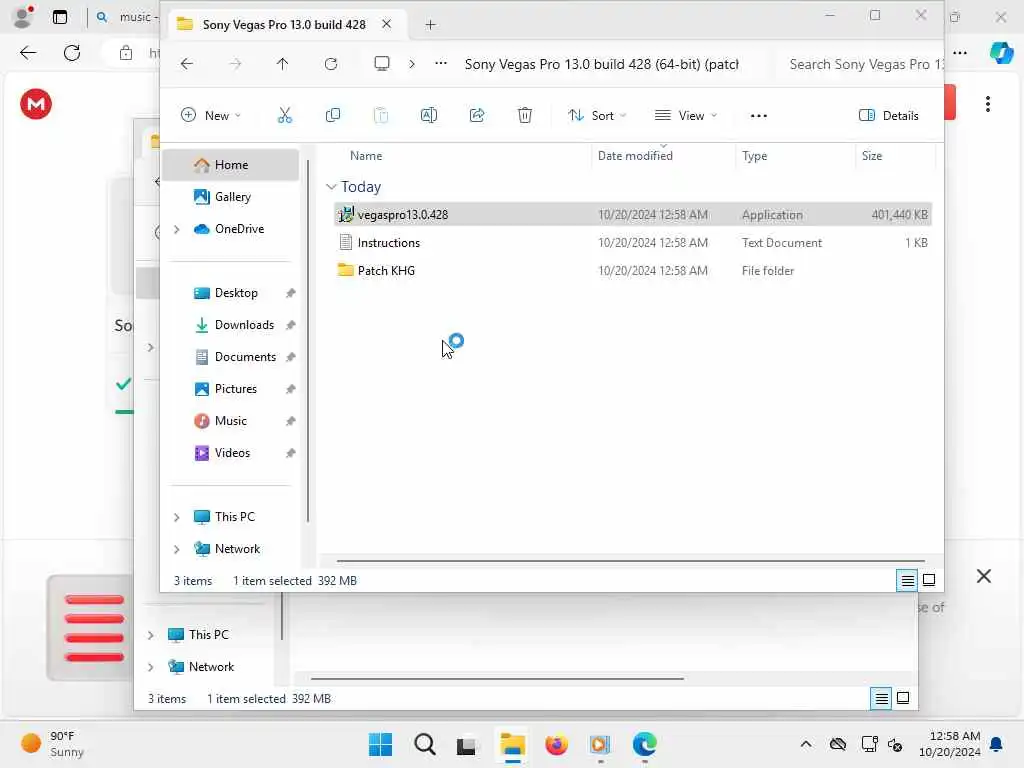Sort by Date modified column header
Viewport: 1024px width, 768px height.
[635, 156]
